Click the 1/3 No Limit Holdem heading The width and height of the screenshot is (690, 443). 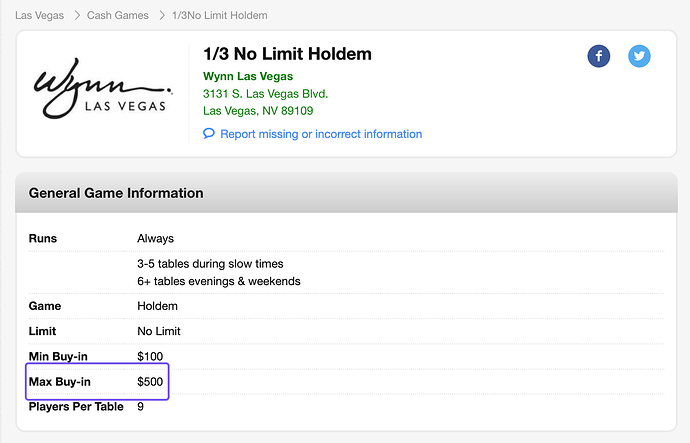[287, 54]
